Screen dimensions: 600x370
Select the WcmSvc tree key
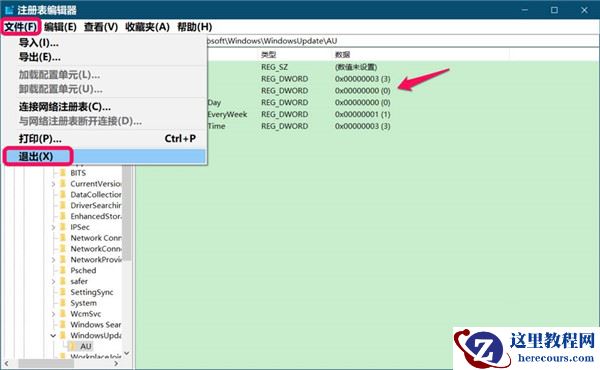[x=86, y=314]
